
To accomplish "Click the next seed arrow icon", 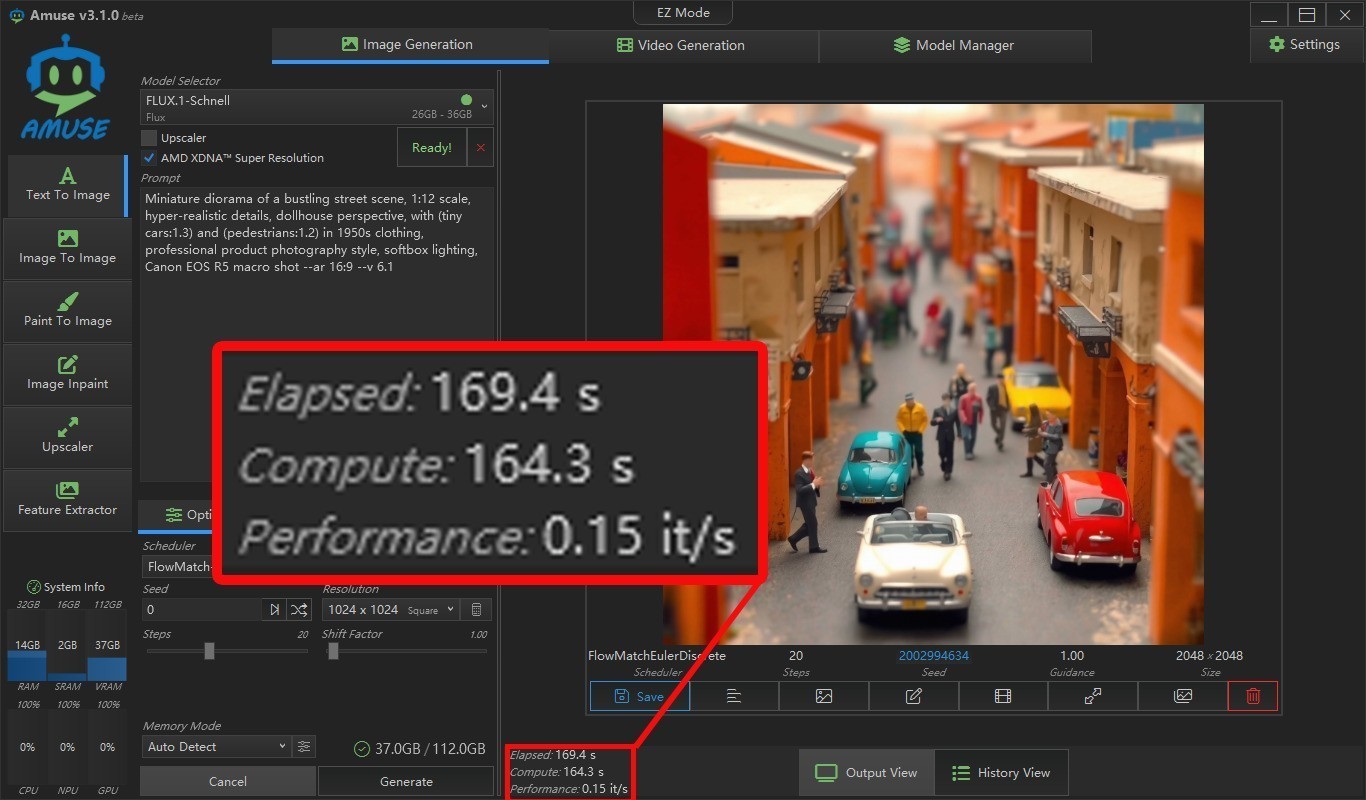I will [275, 610].
